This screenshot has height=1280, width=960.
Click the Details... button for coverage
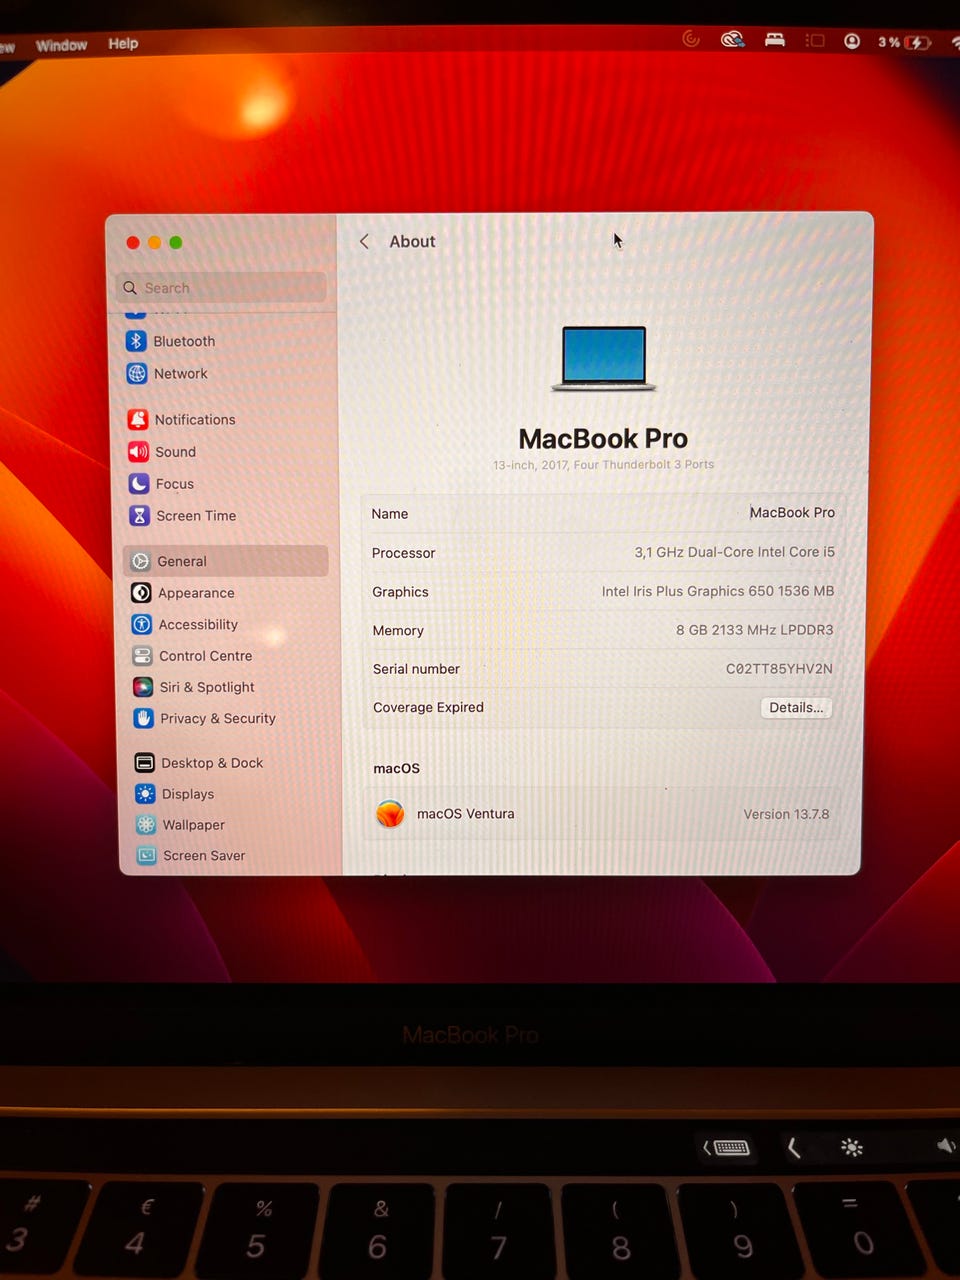pos(796,707)
